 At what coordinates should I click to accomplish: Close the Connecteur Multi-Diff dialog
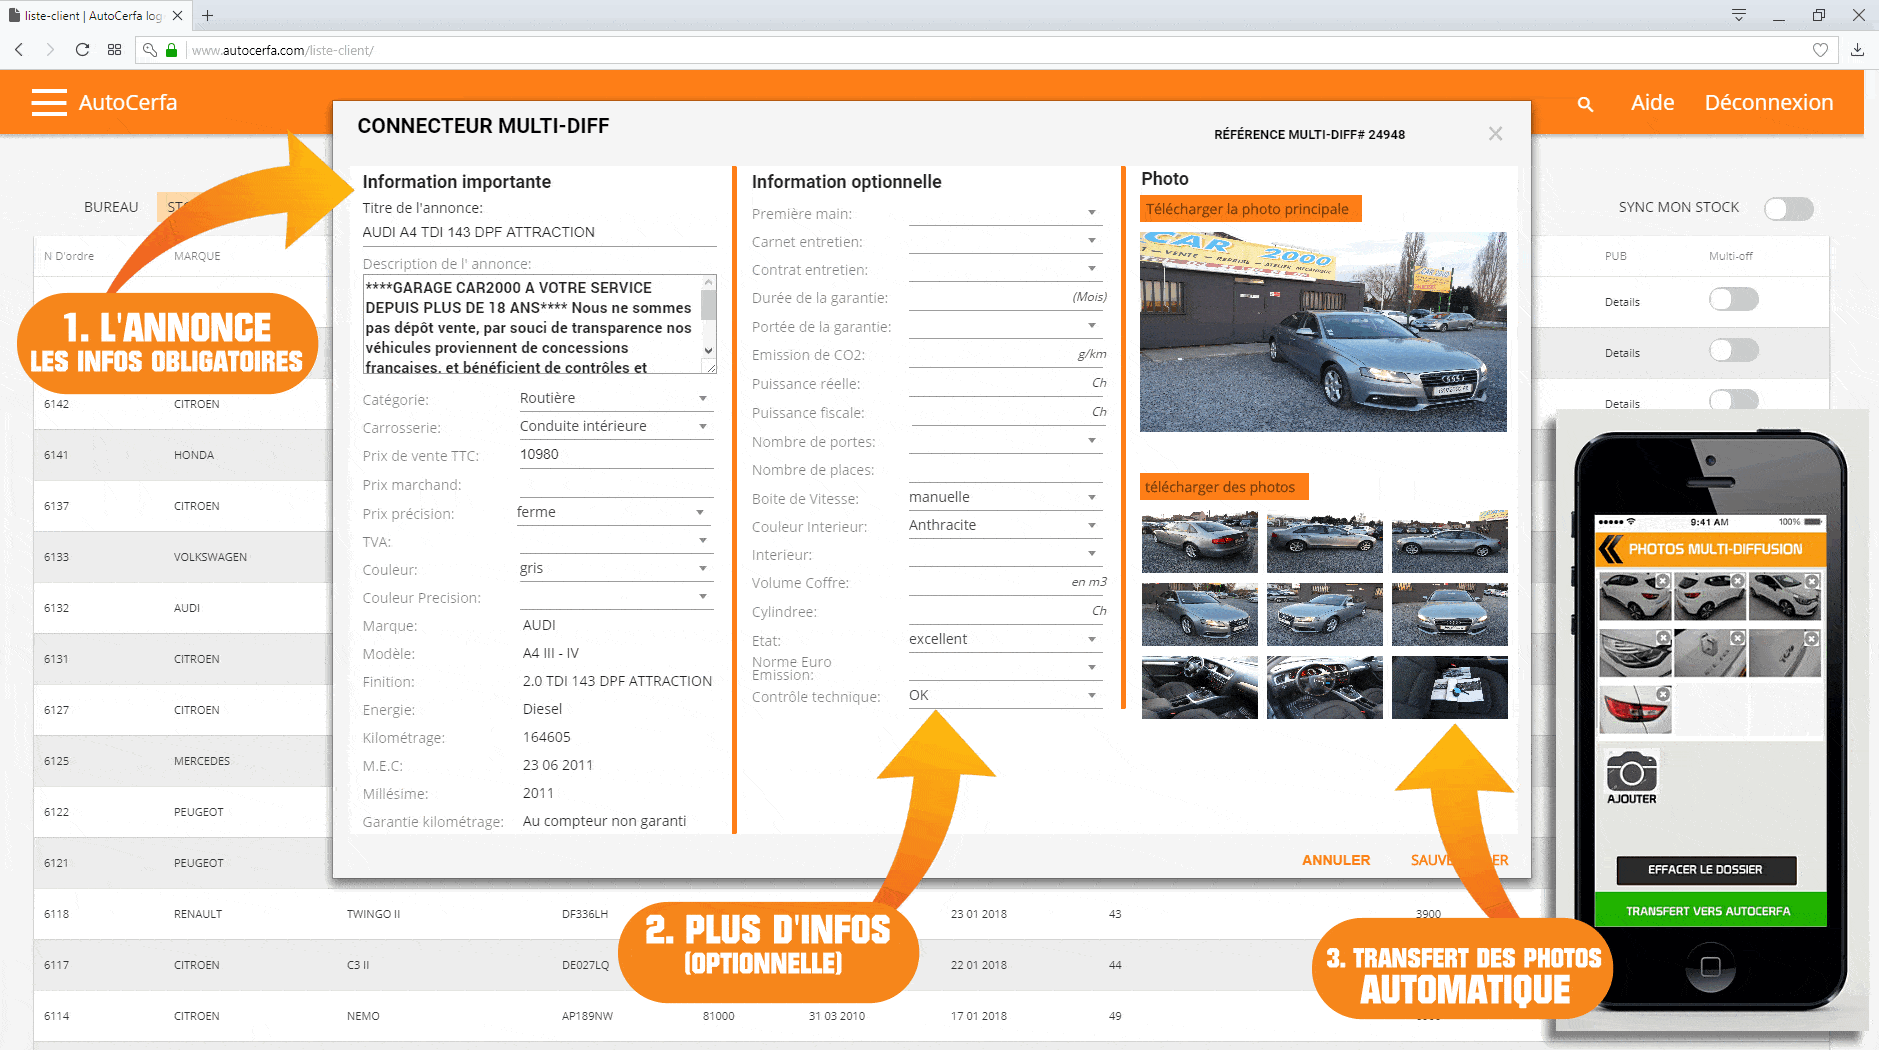[1495, 134]
